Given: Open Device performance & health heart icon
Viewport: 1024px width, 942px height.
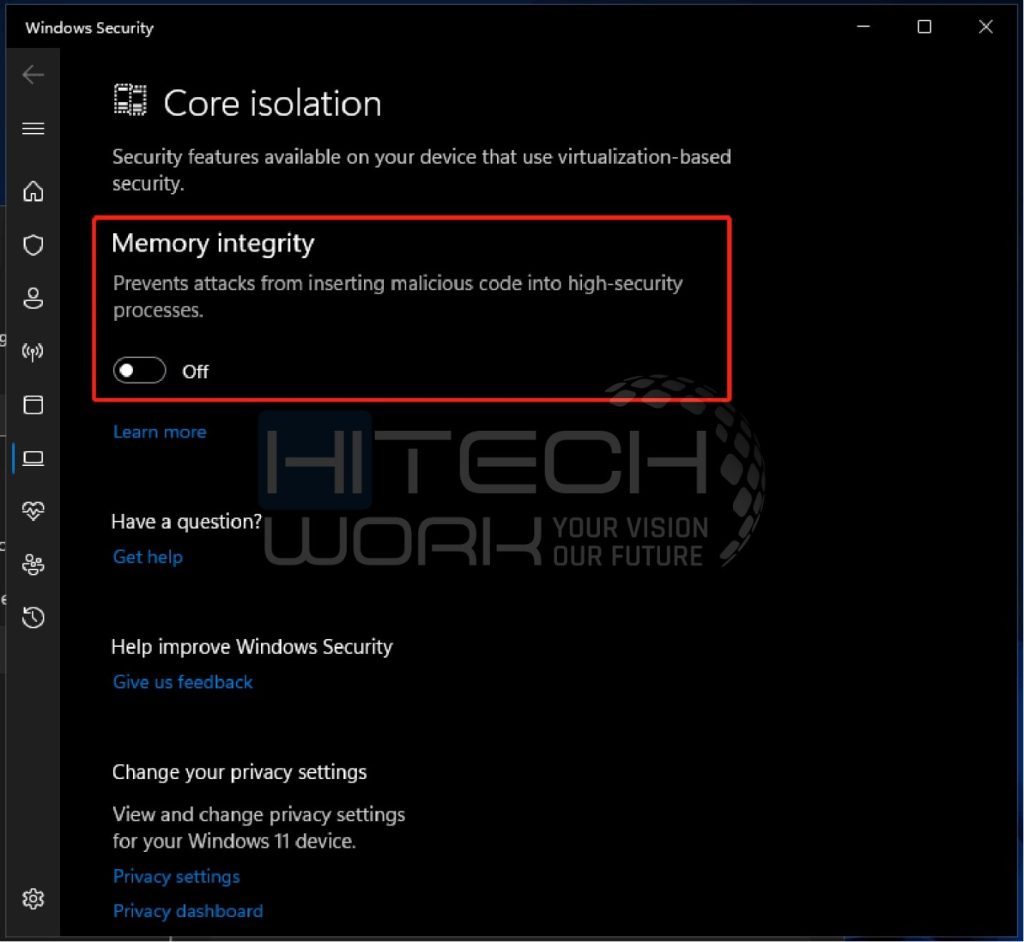Looking at the screenshot, I should coord(33,511).
